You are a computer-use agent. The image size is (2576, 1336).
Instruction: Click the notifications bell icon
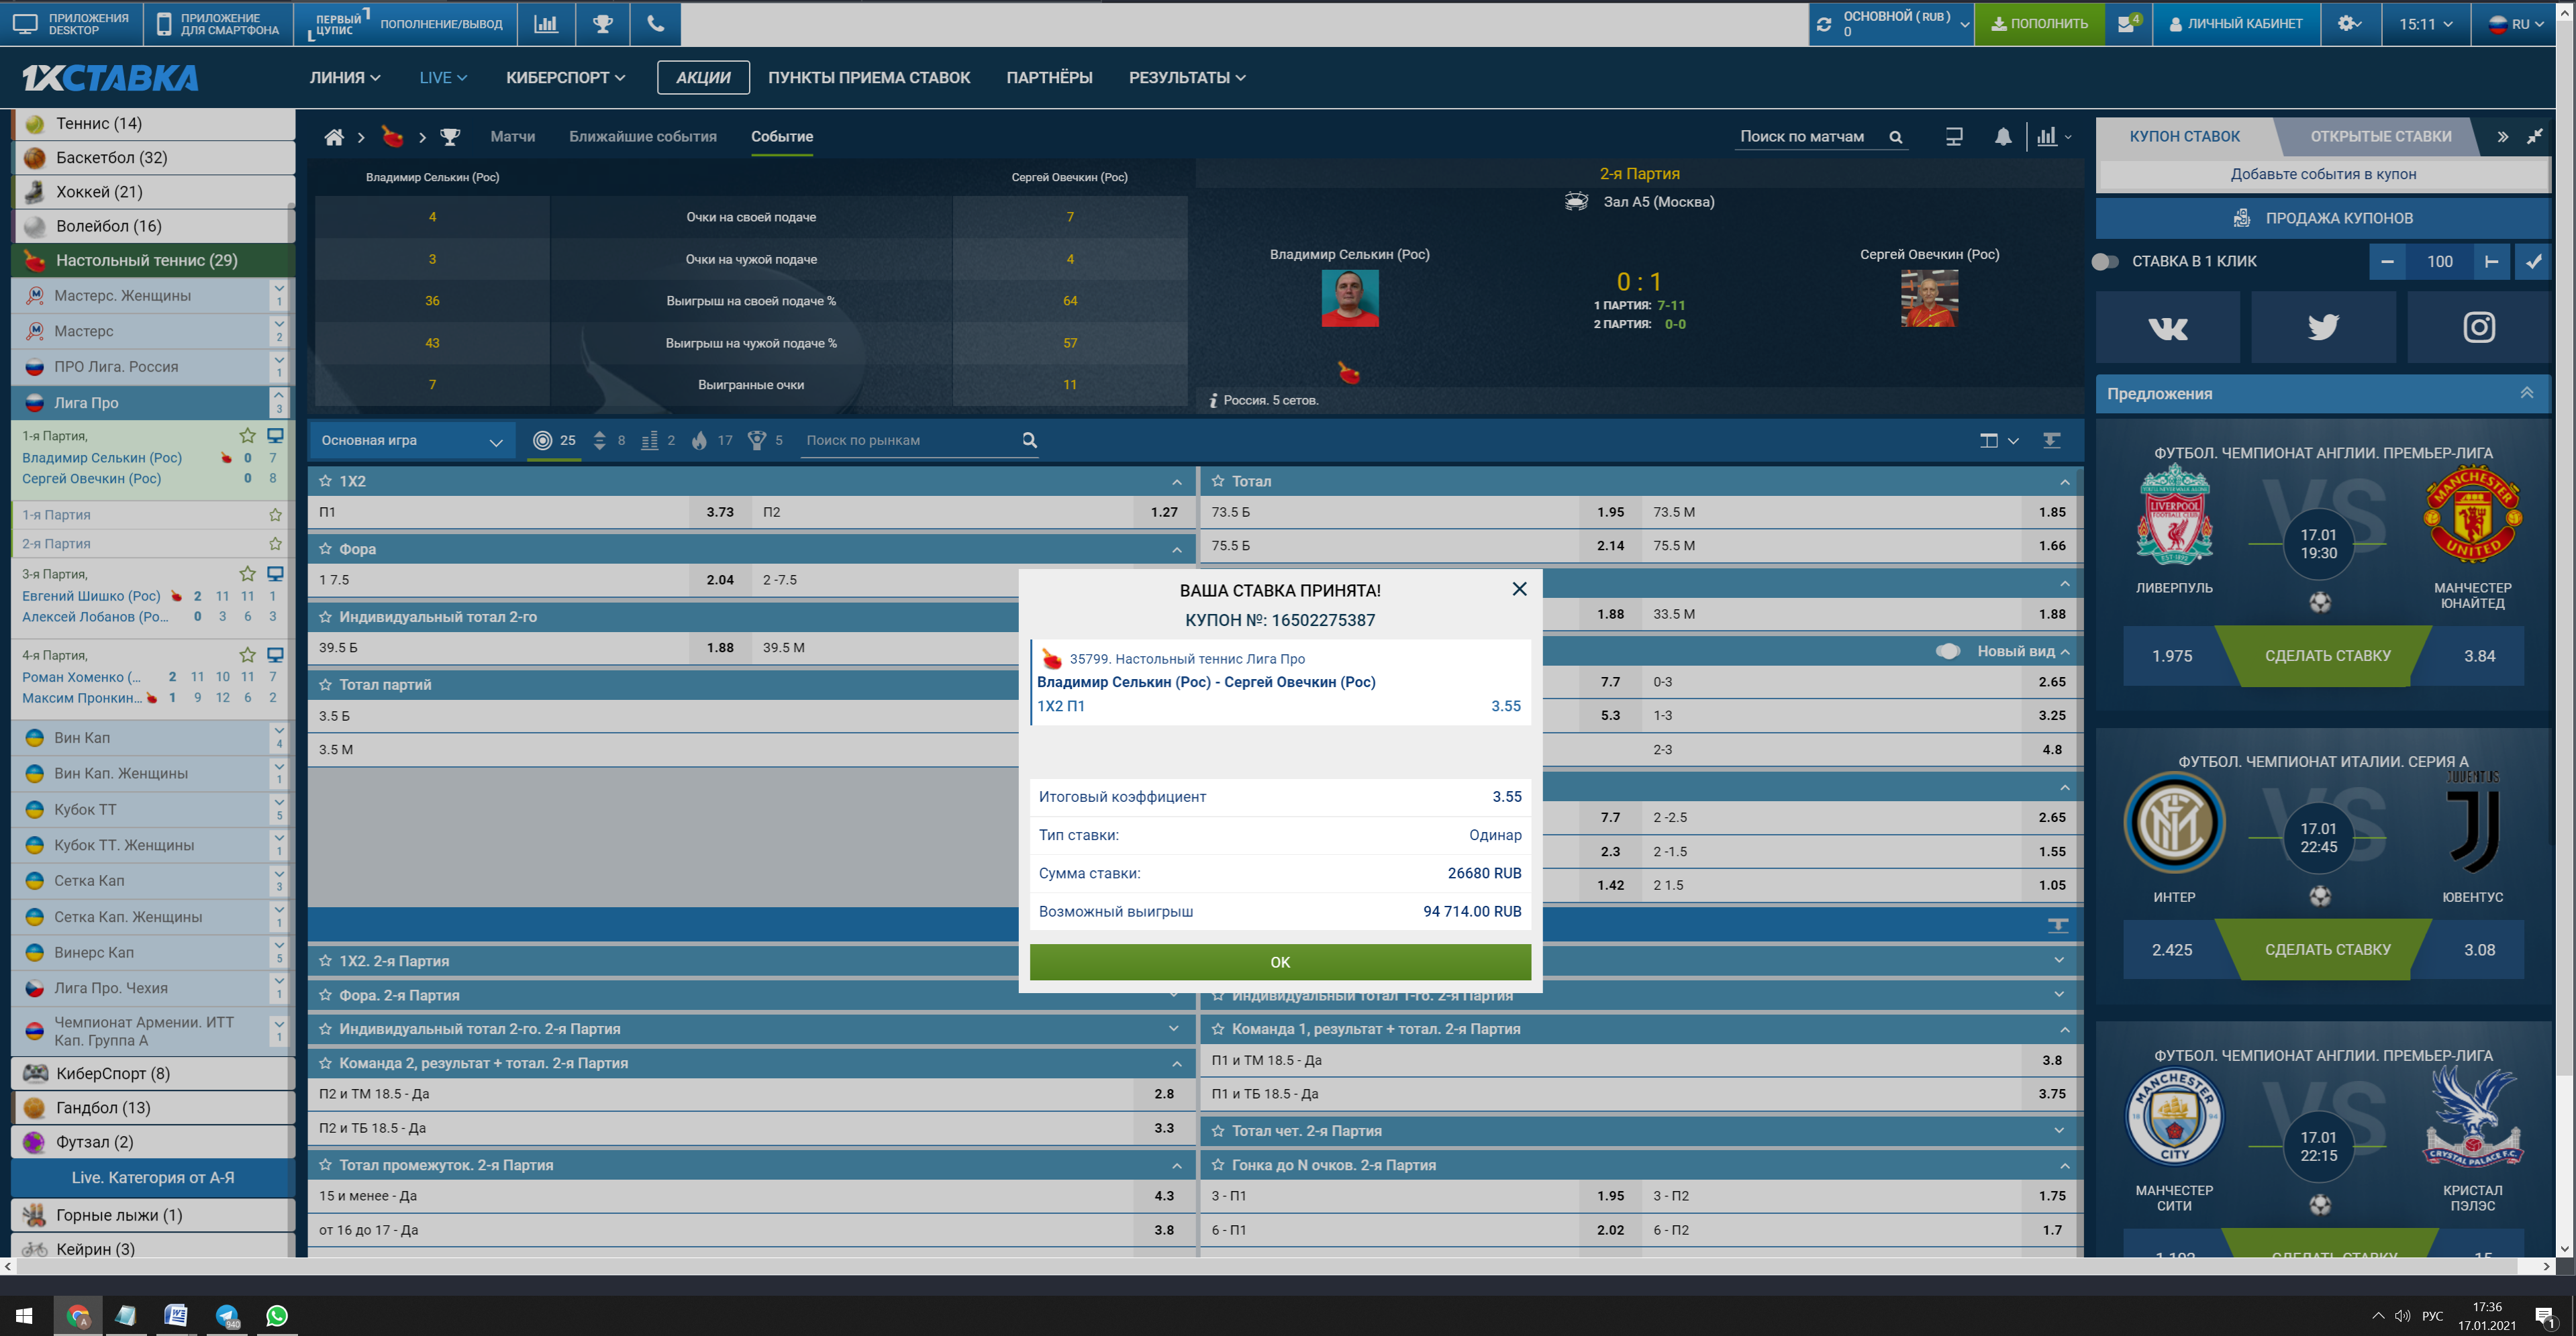(x=2002, y=137)
